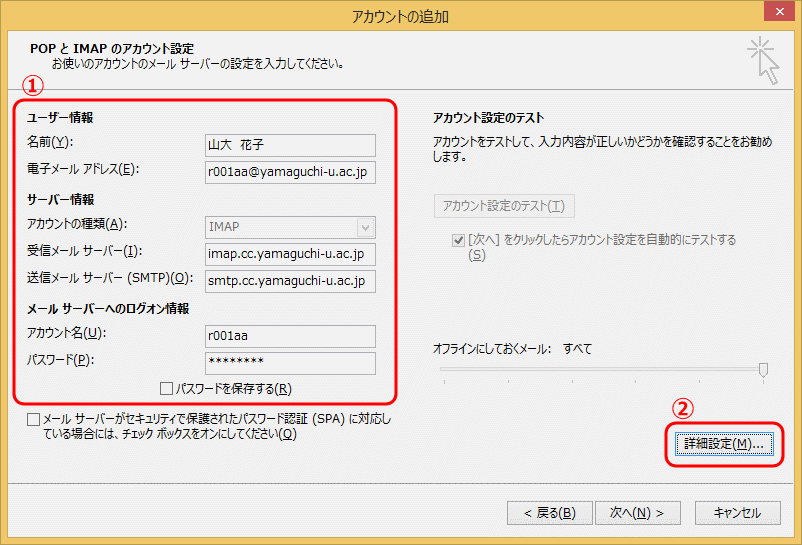The height and width of the screenshot is (545, 802).
Task: Proceed with the 次へ(N) button
Action: pyautogui.click(x=637, y=513)
